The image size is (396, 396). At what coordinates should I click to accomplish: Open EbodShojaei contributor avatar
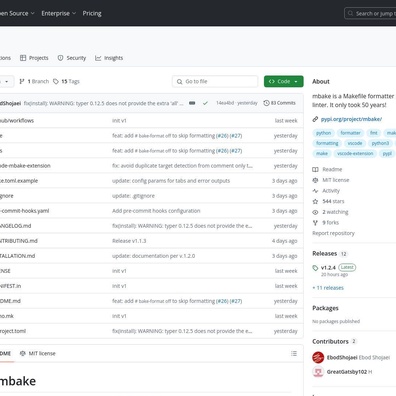click(x=318, y=357)
